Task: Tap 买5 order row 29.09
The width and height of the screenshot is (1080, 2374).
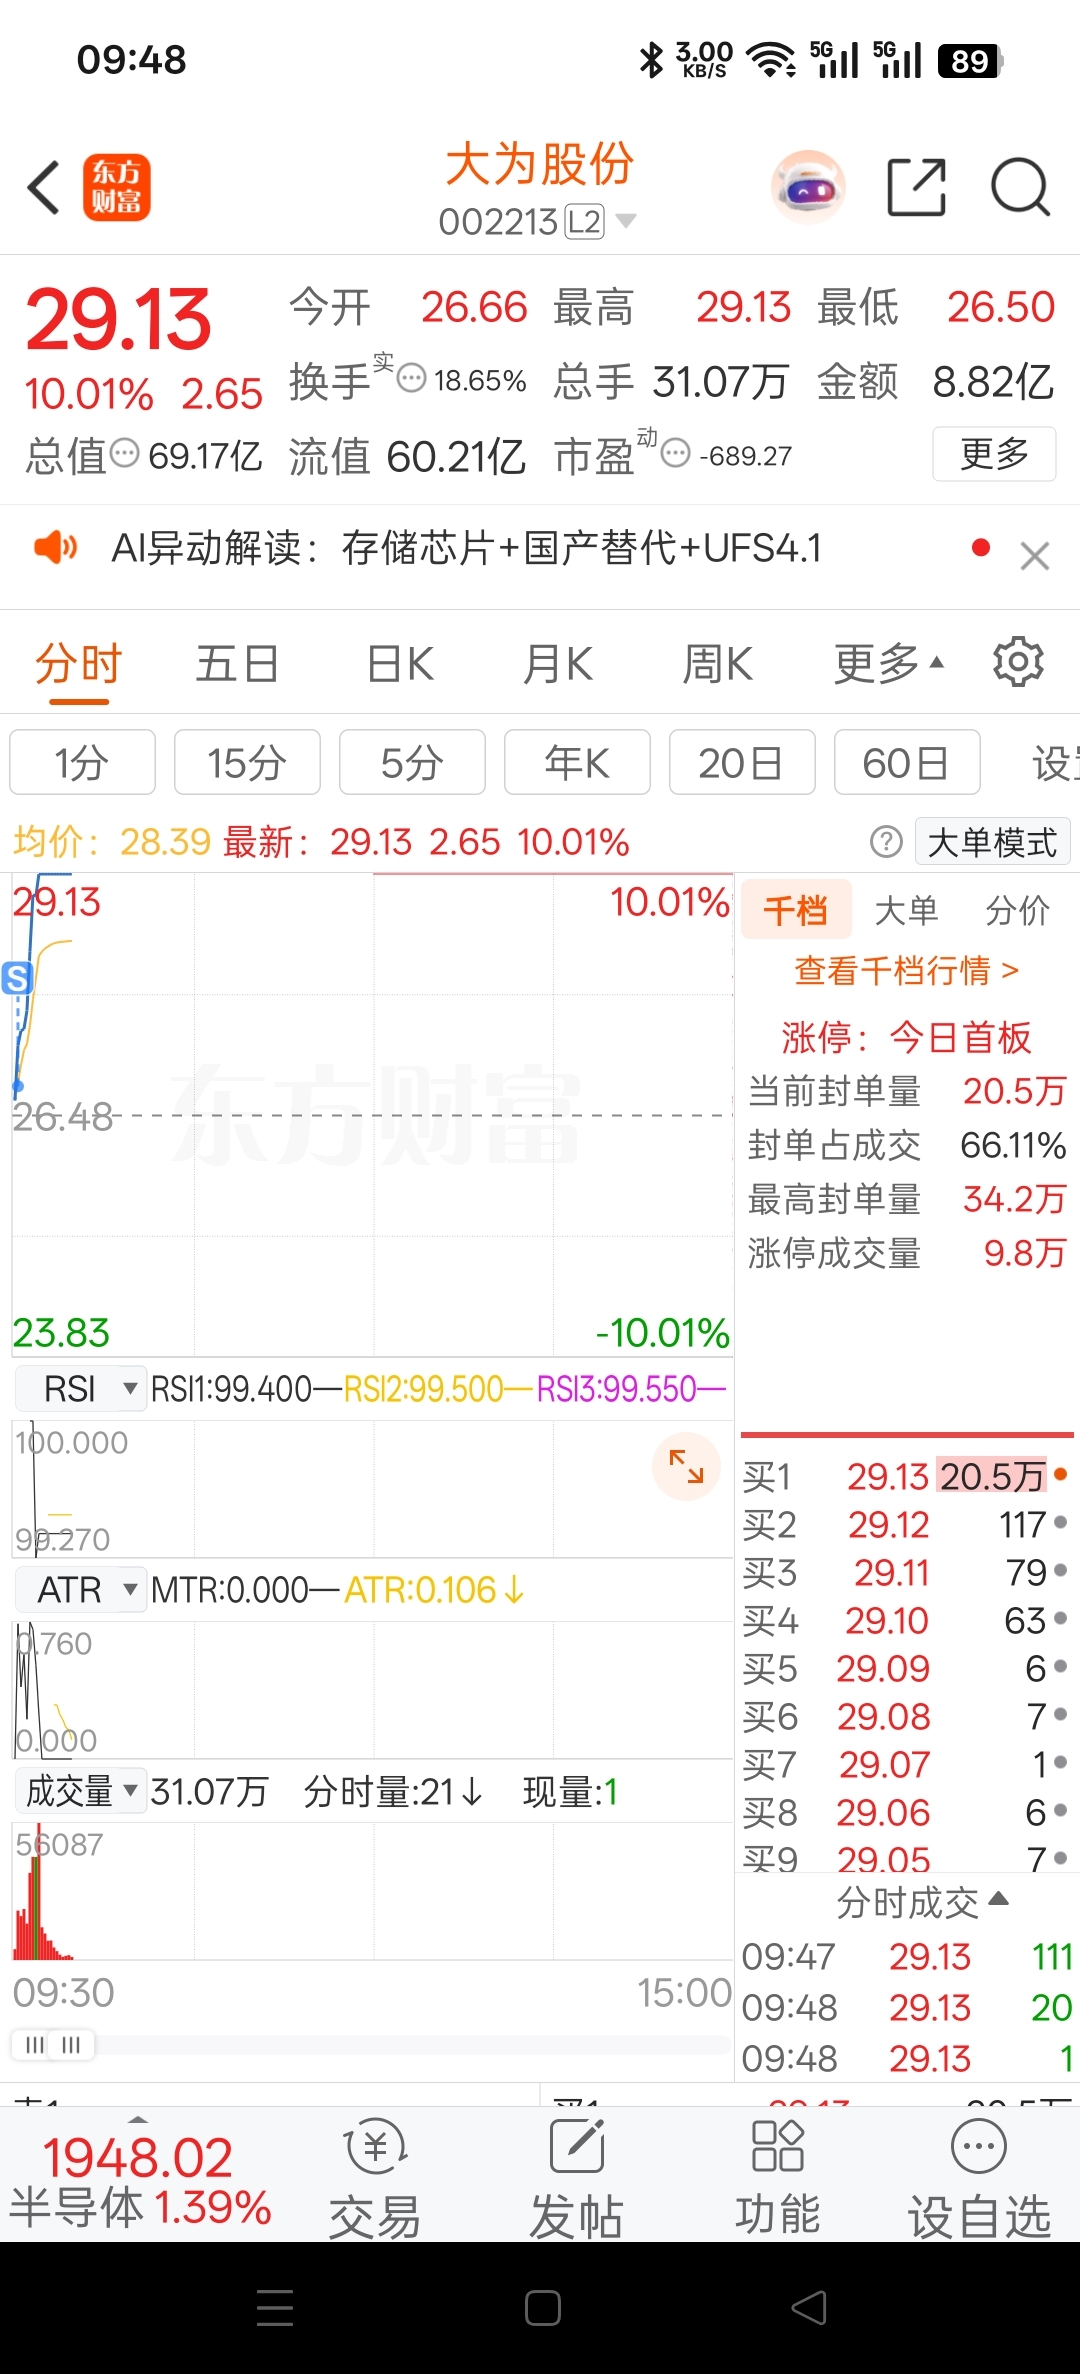Action: [905, 1668]
